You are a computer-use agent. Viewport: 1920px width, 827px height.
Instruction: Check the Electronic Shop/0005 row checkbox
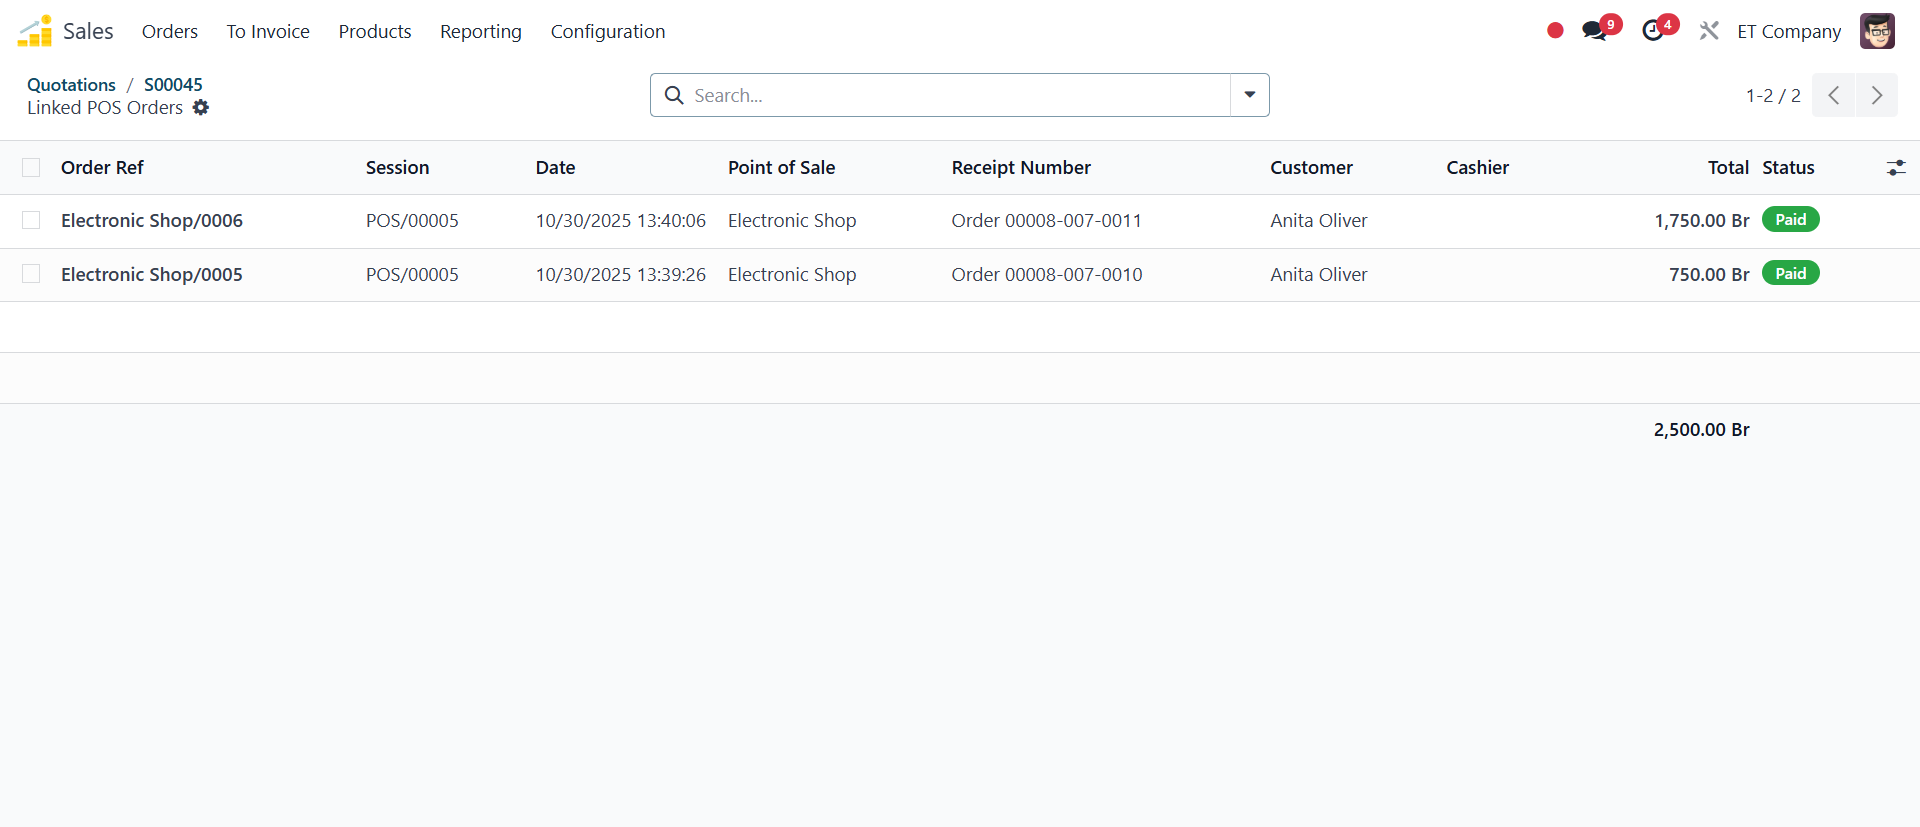click(31, 274)
